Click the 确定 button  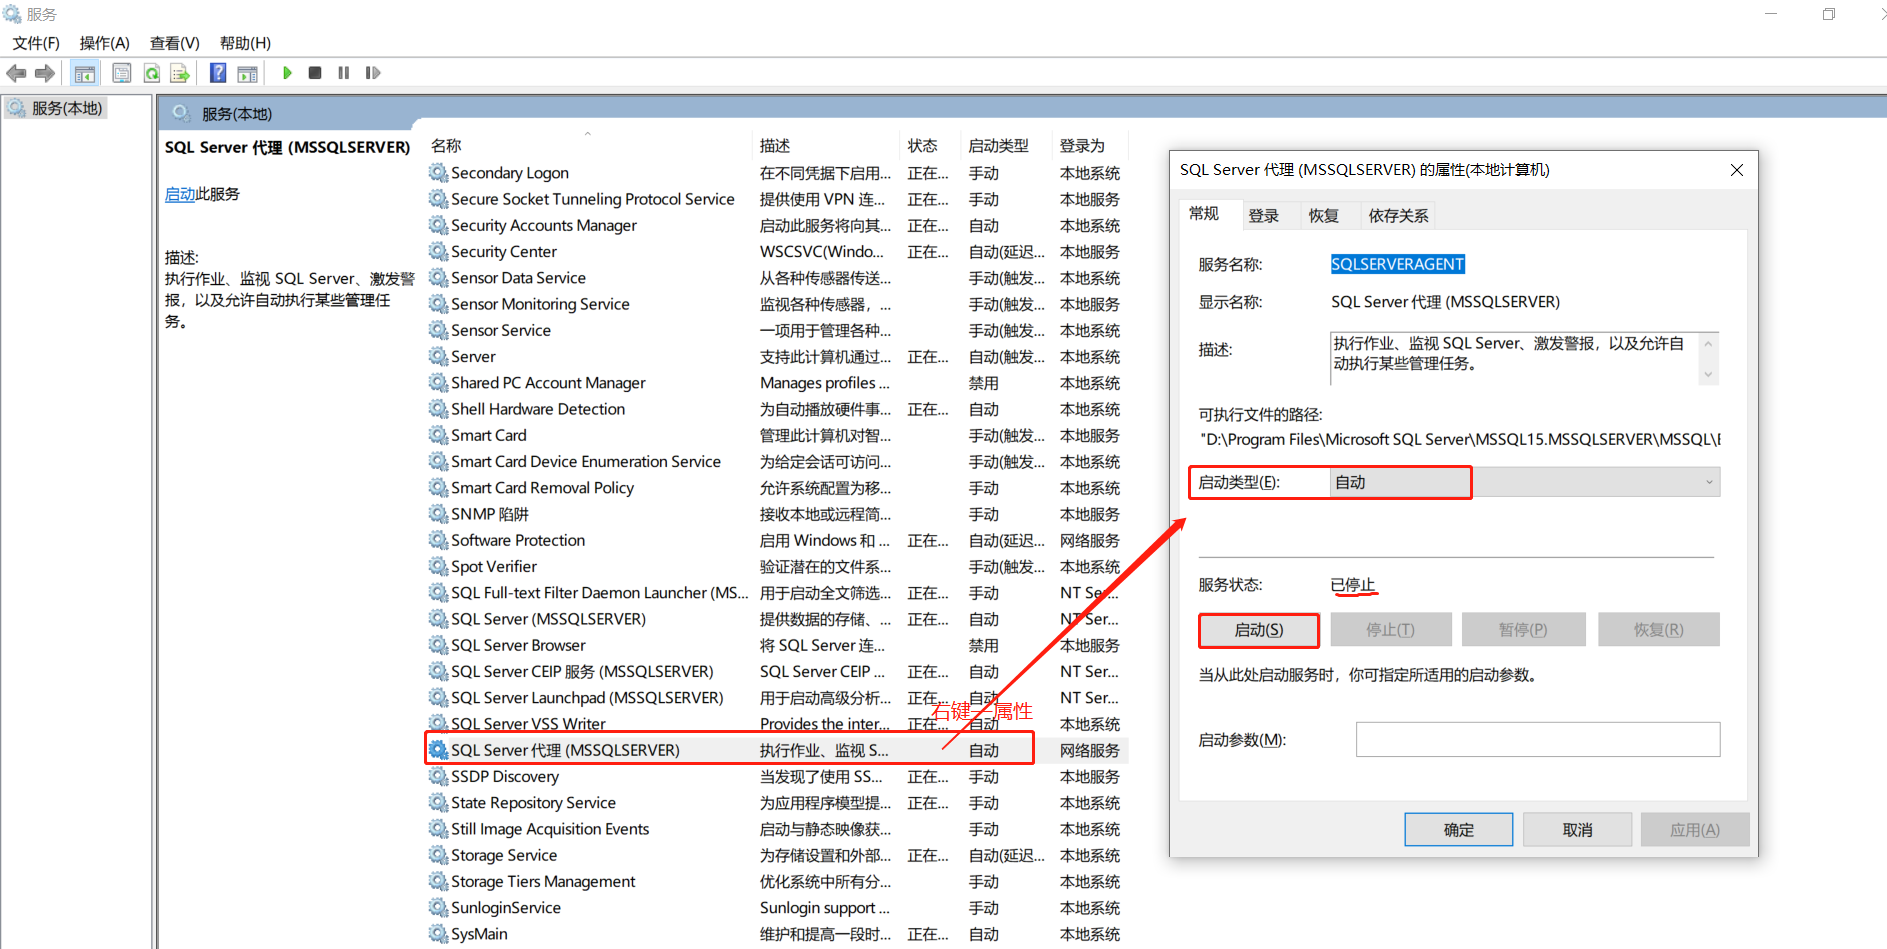tap(1459, 830)
